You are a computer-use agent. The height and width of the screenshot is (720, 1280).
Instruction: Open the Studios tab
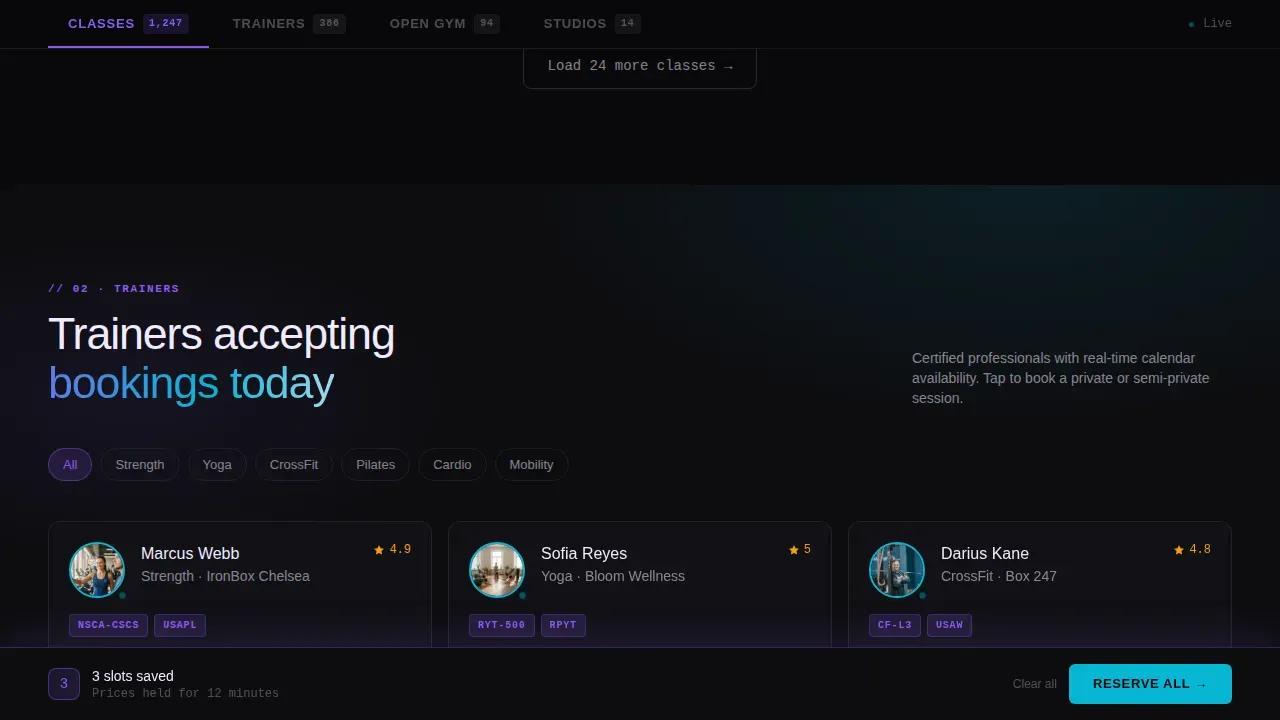pos(592,23)
